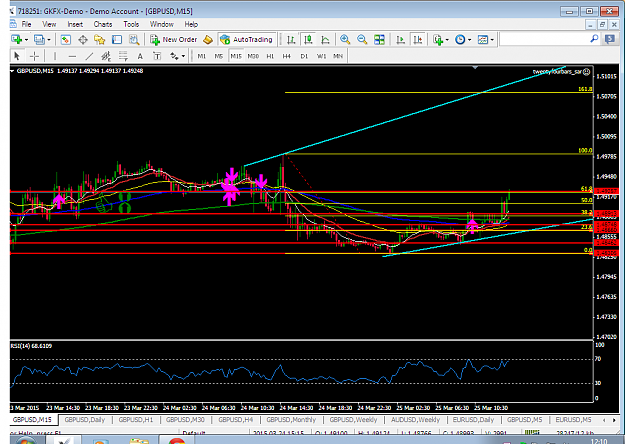The height and width of the screenshot is (444, 625).
Task: Select the Equidistant Channel tool
Action: pos(106,56)
